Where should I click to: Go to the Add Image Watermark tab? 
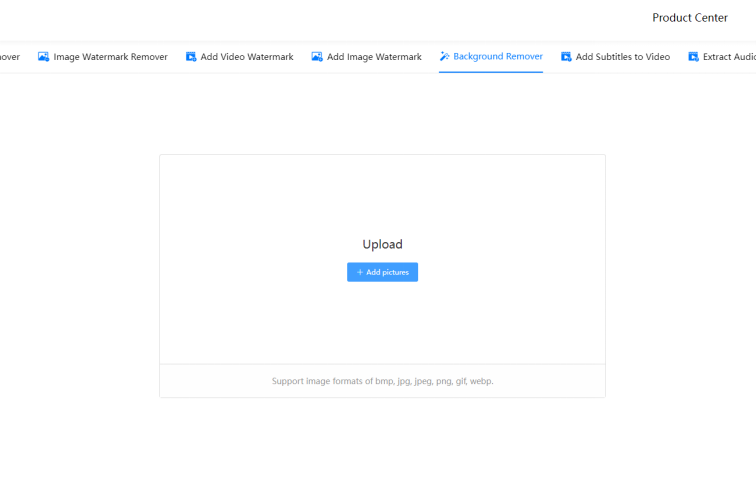click(x=366, y=57)
